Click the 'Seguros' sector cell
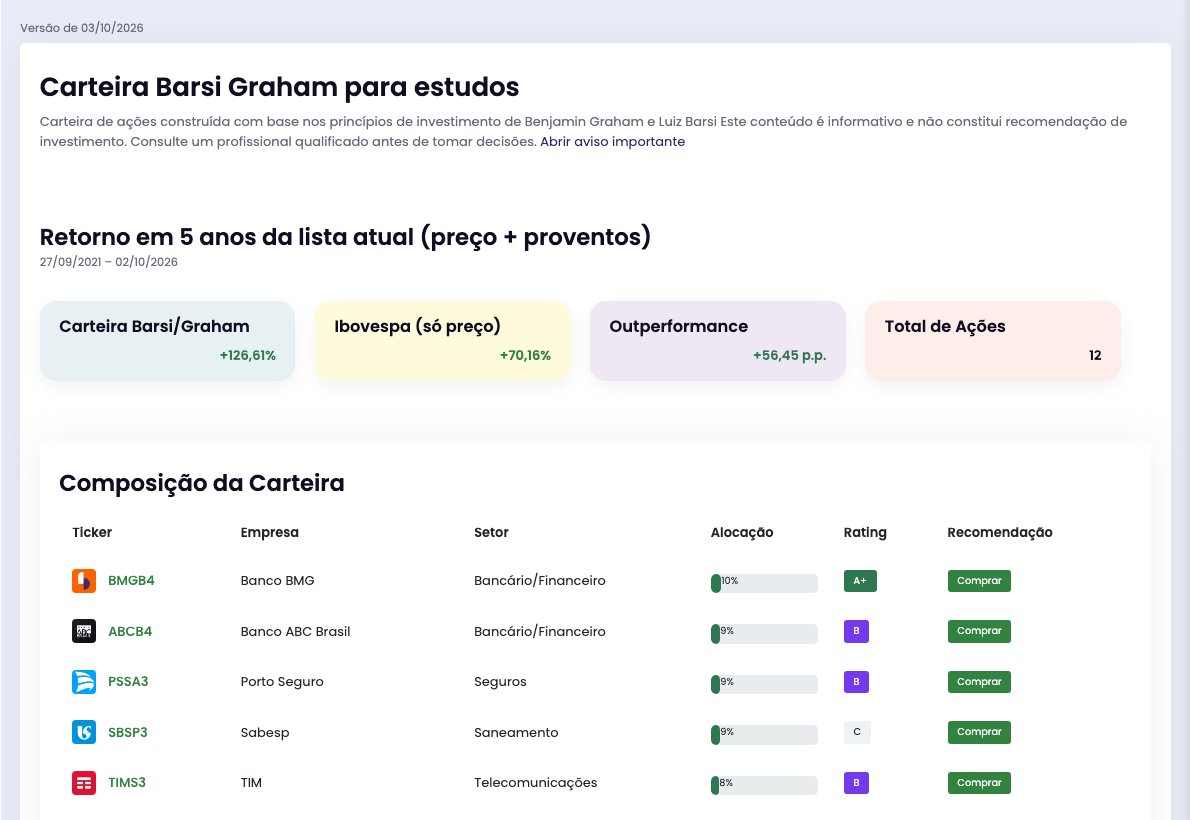This screenshot has height=820, width=1190. [500, 682]
